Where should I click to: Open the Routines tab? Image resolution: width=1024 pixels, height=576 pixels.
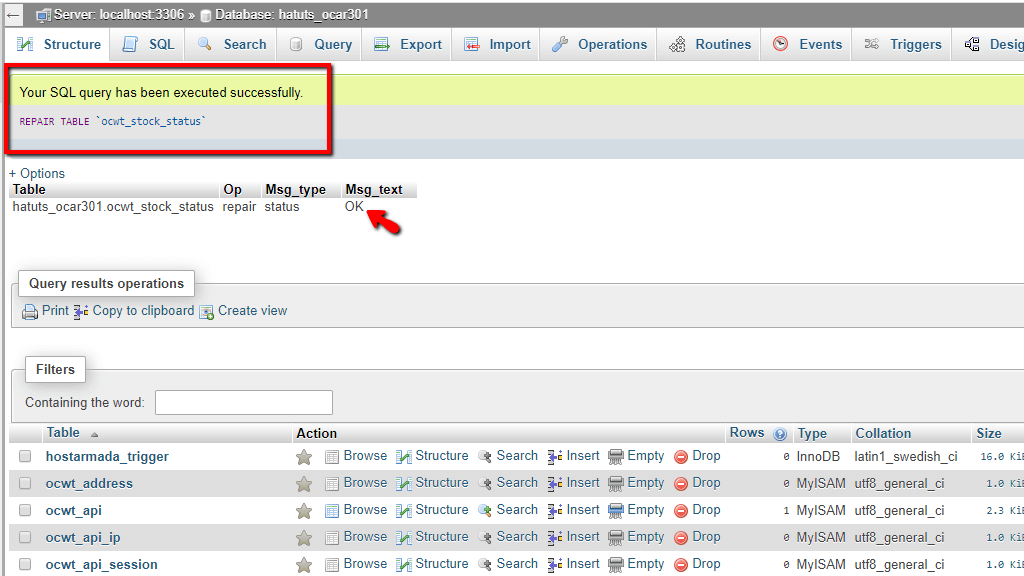(x=709, y=44)
